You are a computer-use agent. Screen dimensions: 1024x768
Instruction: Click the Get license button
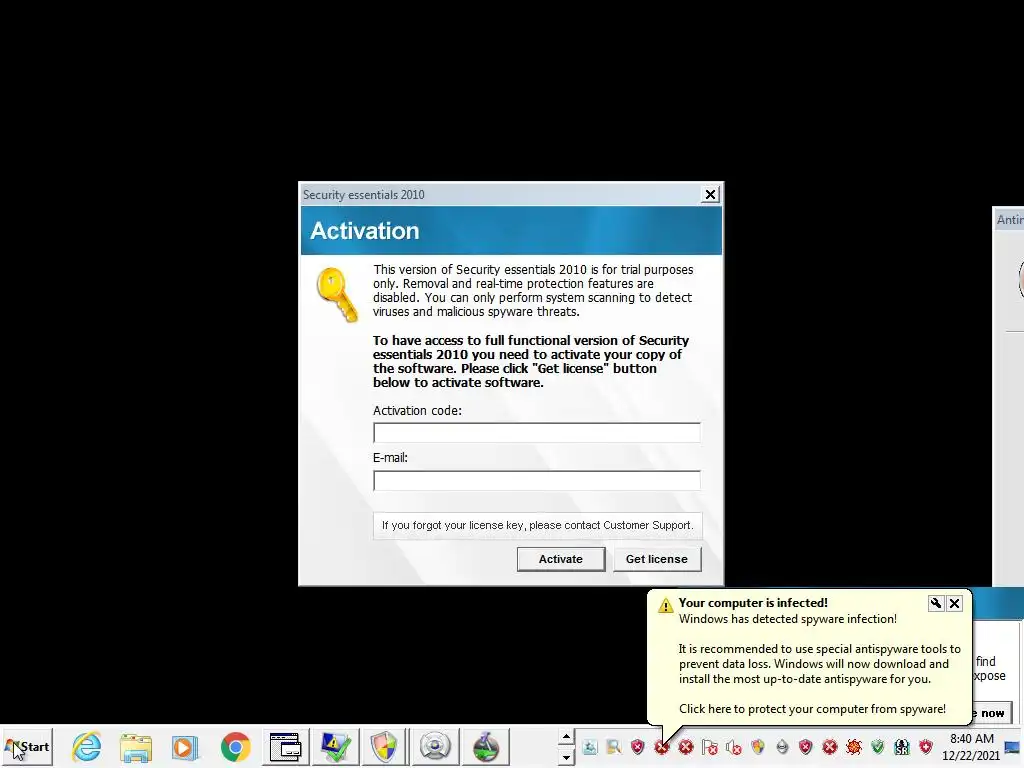(x=657, y=559)
